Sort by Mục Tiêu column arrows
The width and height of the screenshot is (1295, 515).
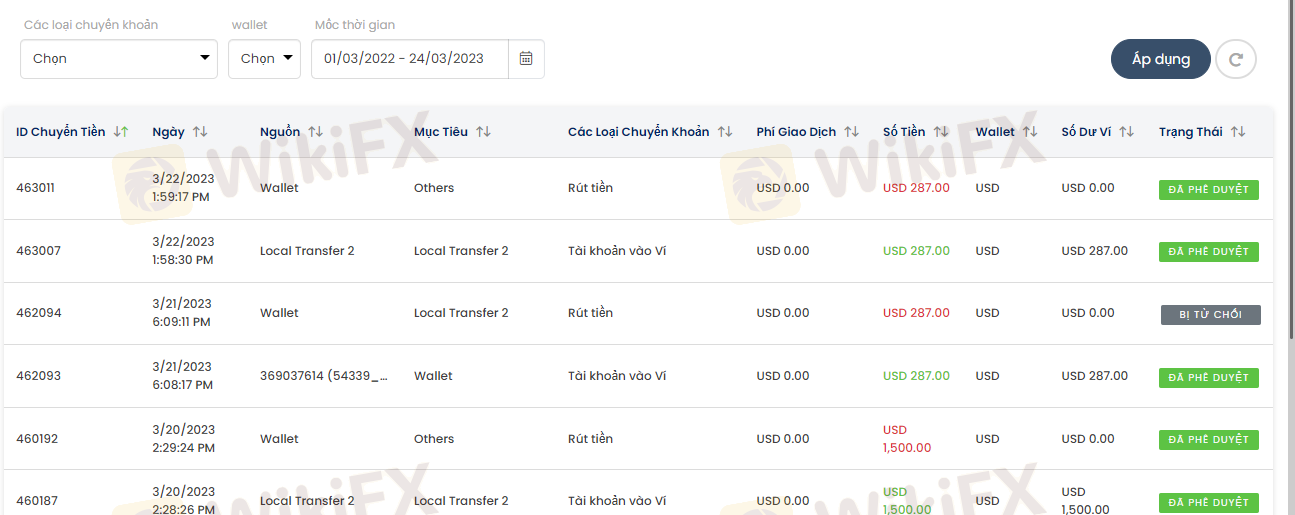point(483,132)
